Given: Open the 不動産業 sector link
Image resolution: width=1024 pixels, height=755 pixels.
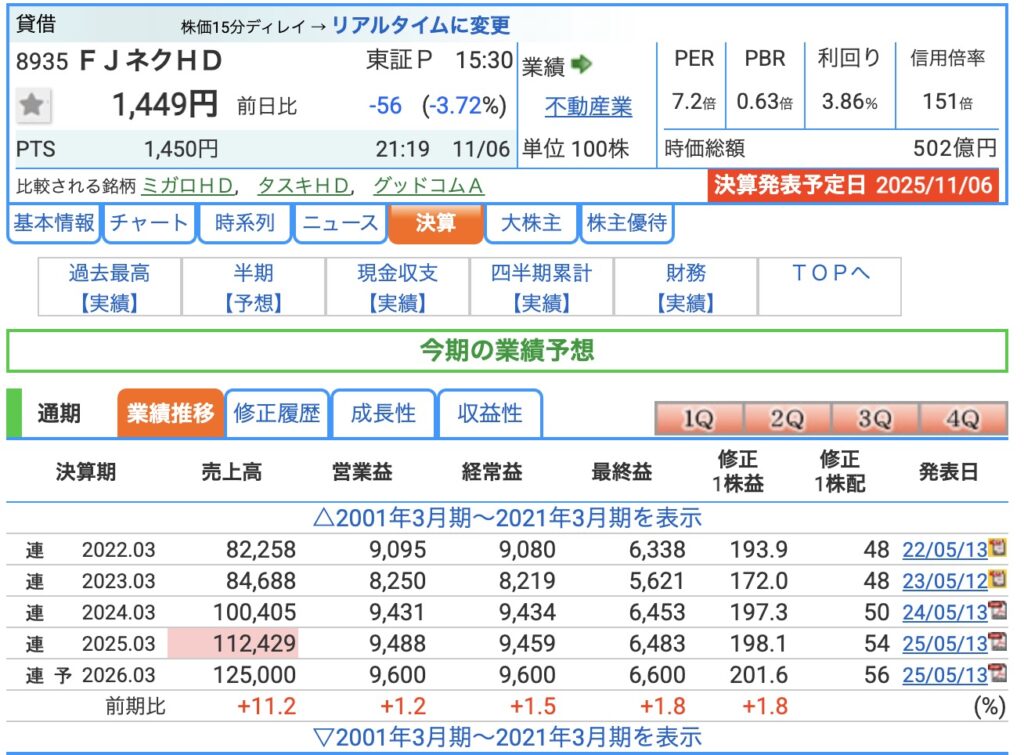Looking at the screenshot, I should point(588,106).
